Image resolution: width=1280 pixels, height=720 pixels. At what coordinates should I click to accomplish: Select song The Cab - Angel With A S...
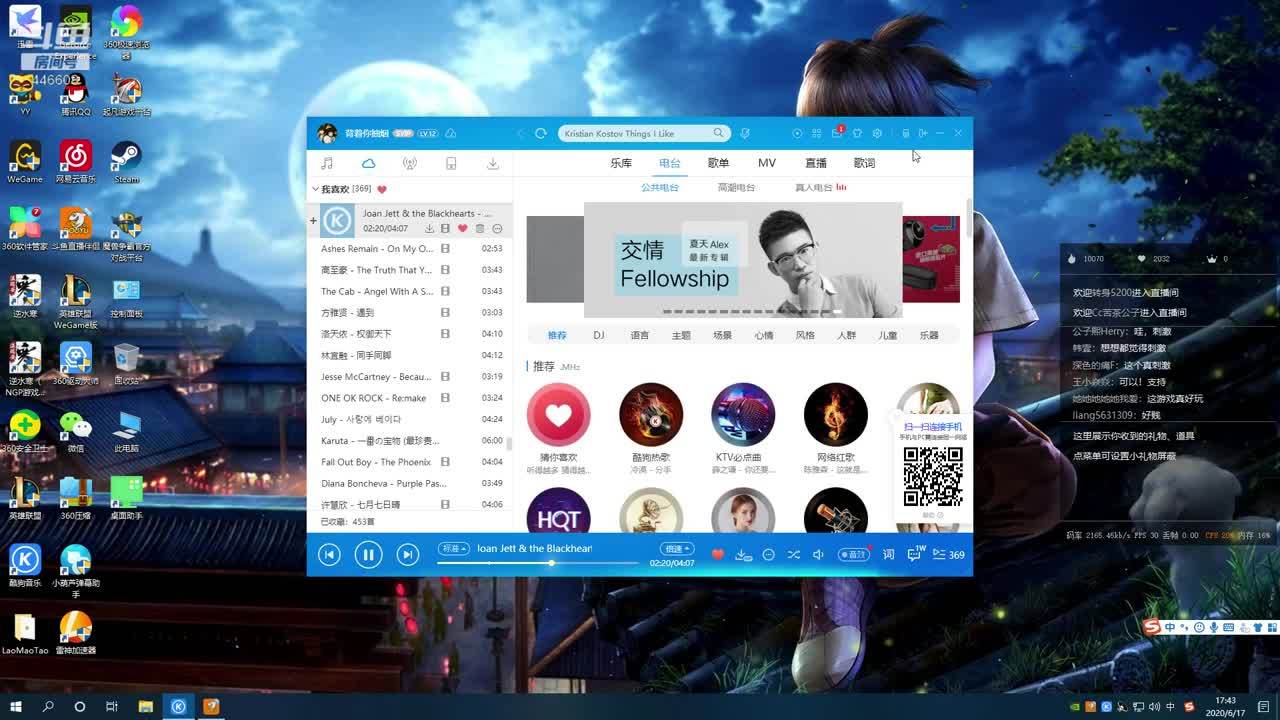point(377,291)
